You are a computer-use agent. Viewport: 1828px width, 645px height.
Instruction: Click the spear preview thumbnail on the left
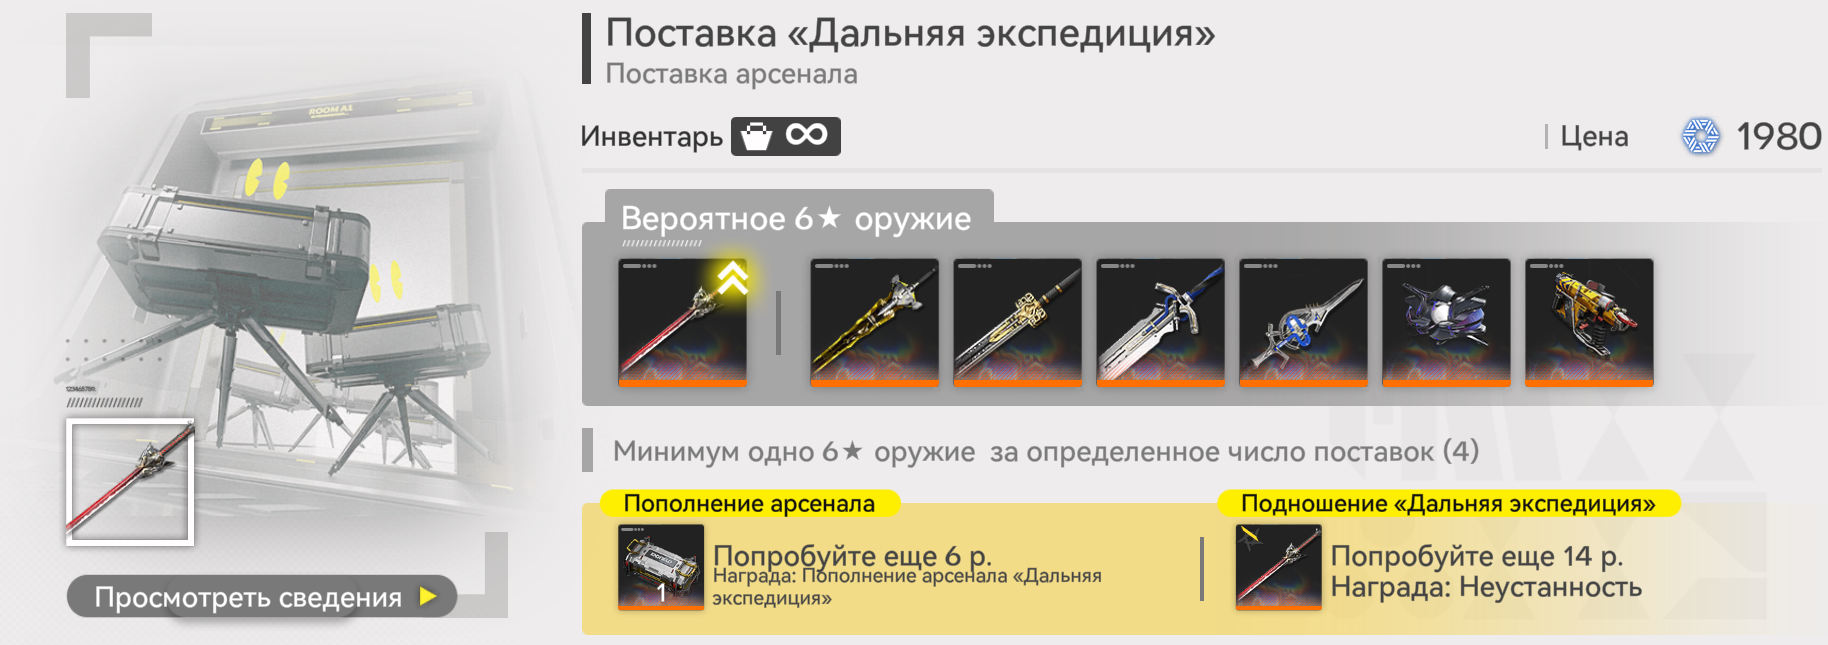click(x=130, y=482)
